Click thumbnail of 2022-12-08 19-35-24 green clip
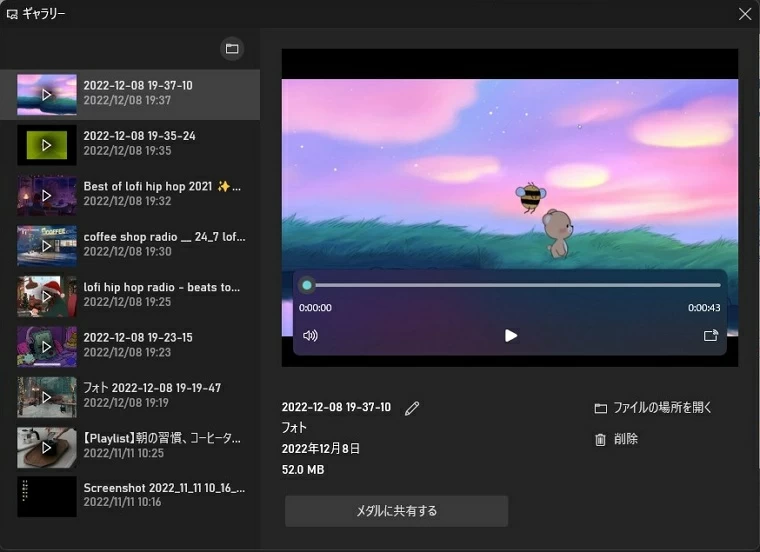The image size is (760, 552). pyautogui.click(x=47, y=145)
